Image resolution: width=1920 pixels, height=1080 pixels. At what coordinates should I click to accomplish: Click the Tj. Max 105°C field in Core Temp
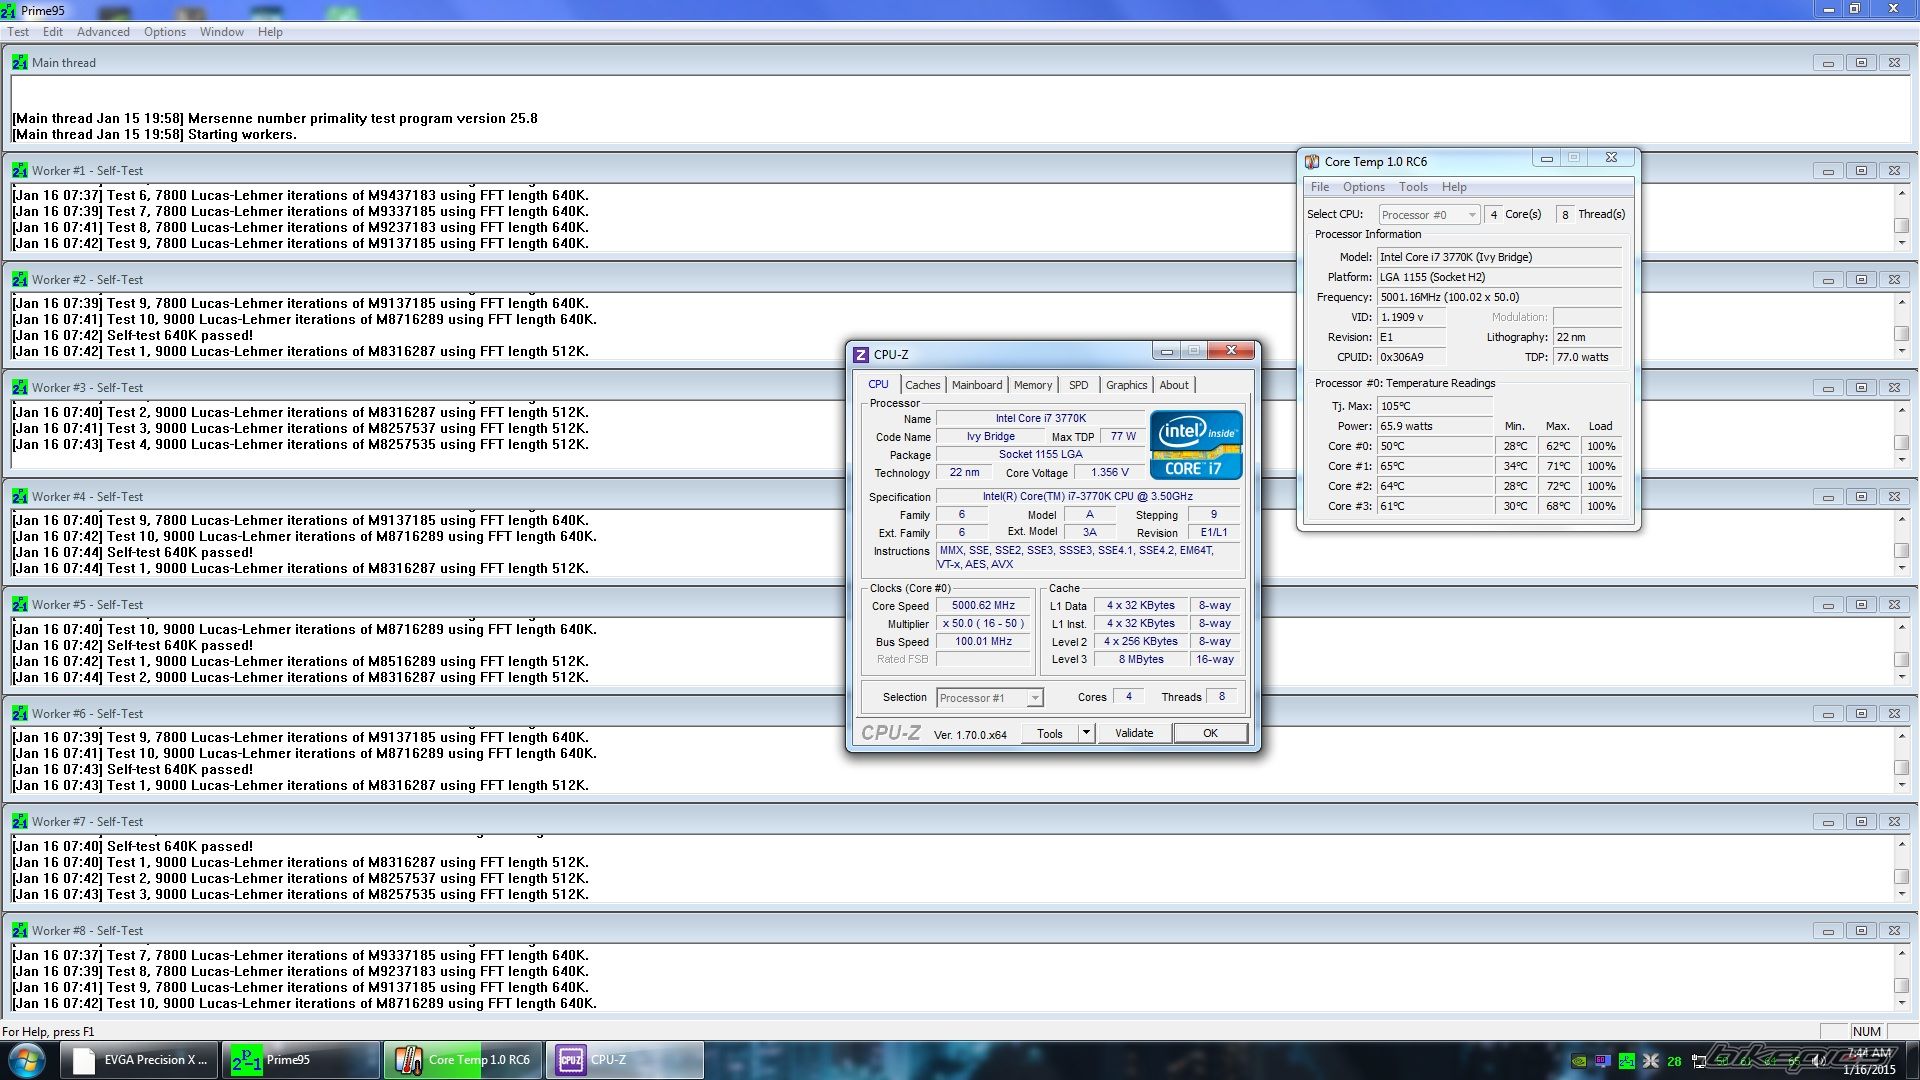(x=1434, y=406)
